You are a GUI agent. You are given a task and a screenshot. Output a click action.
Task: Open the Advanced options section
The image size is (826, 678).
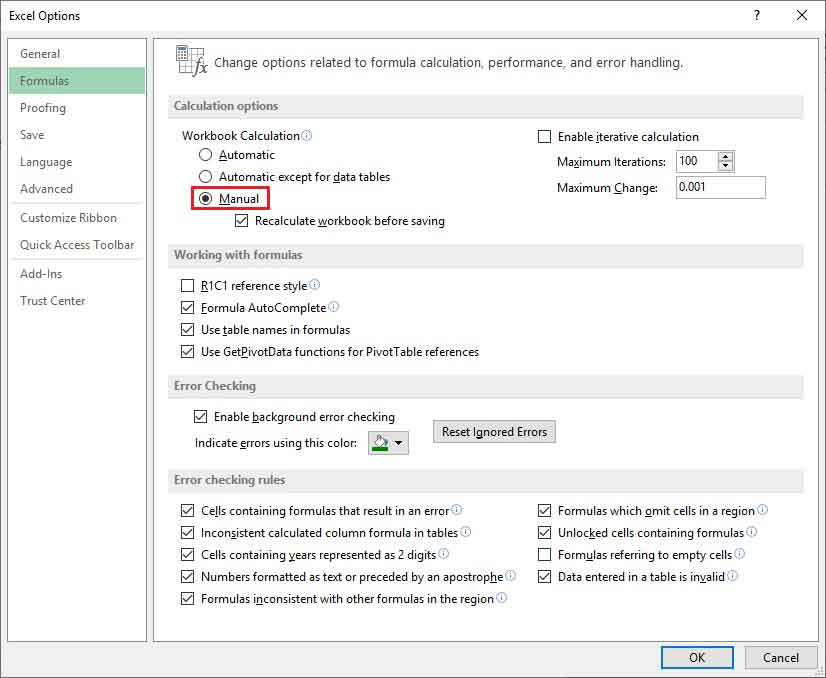pyautogui.click(x=46, y=189)
